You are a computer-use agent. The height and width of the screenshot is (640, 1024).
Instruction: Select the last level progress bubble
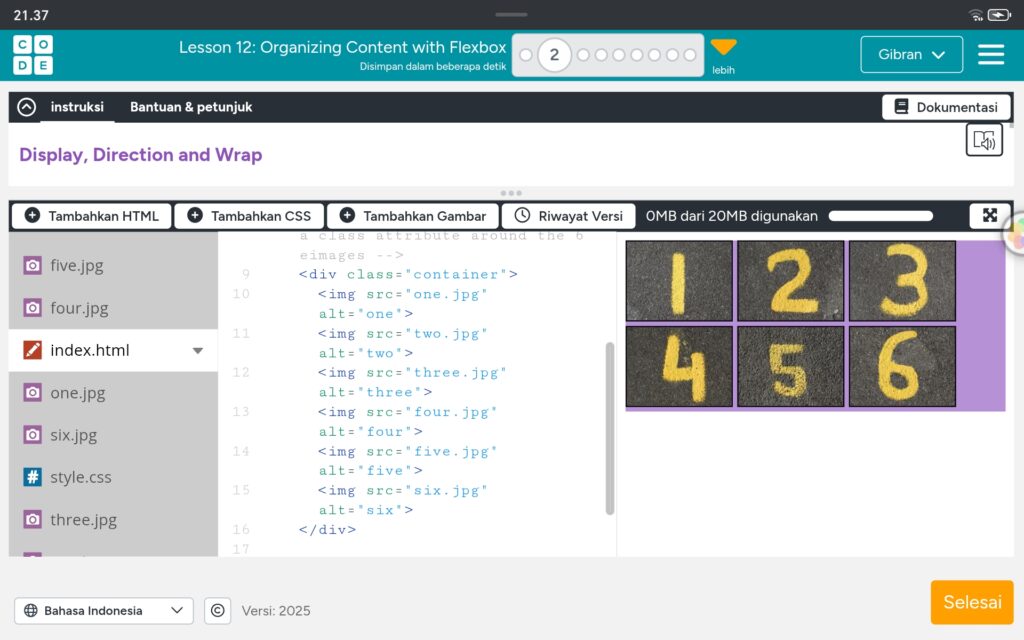(x=690, y=55)
